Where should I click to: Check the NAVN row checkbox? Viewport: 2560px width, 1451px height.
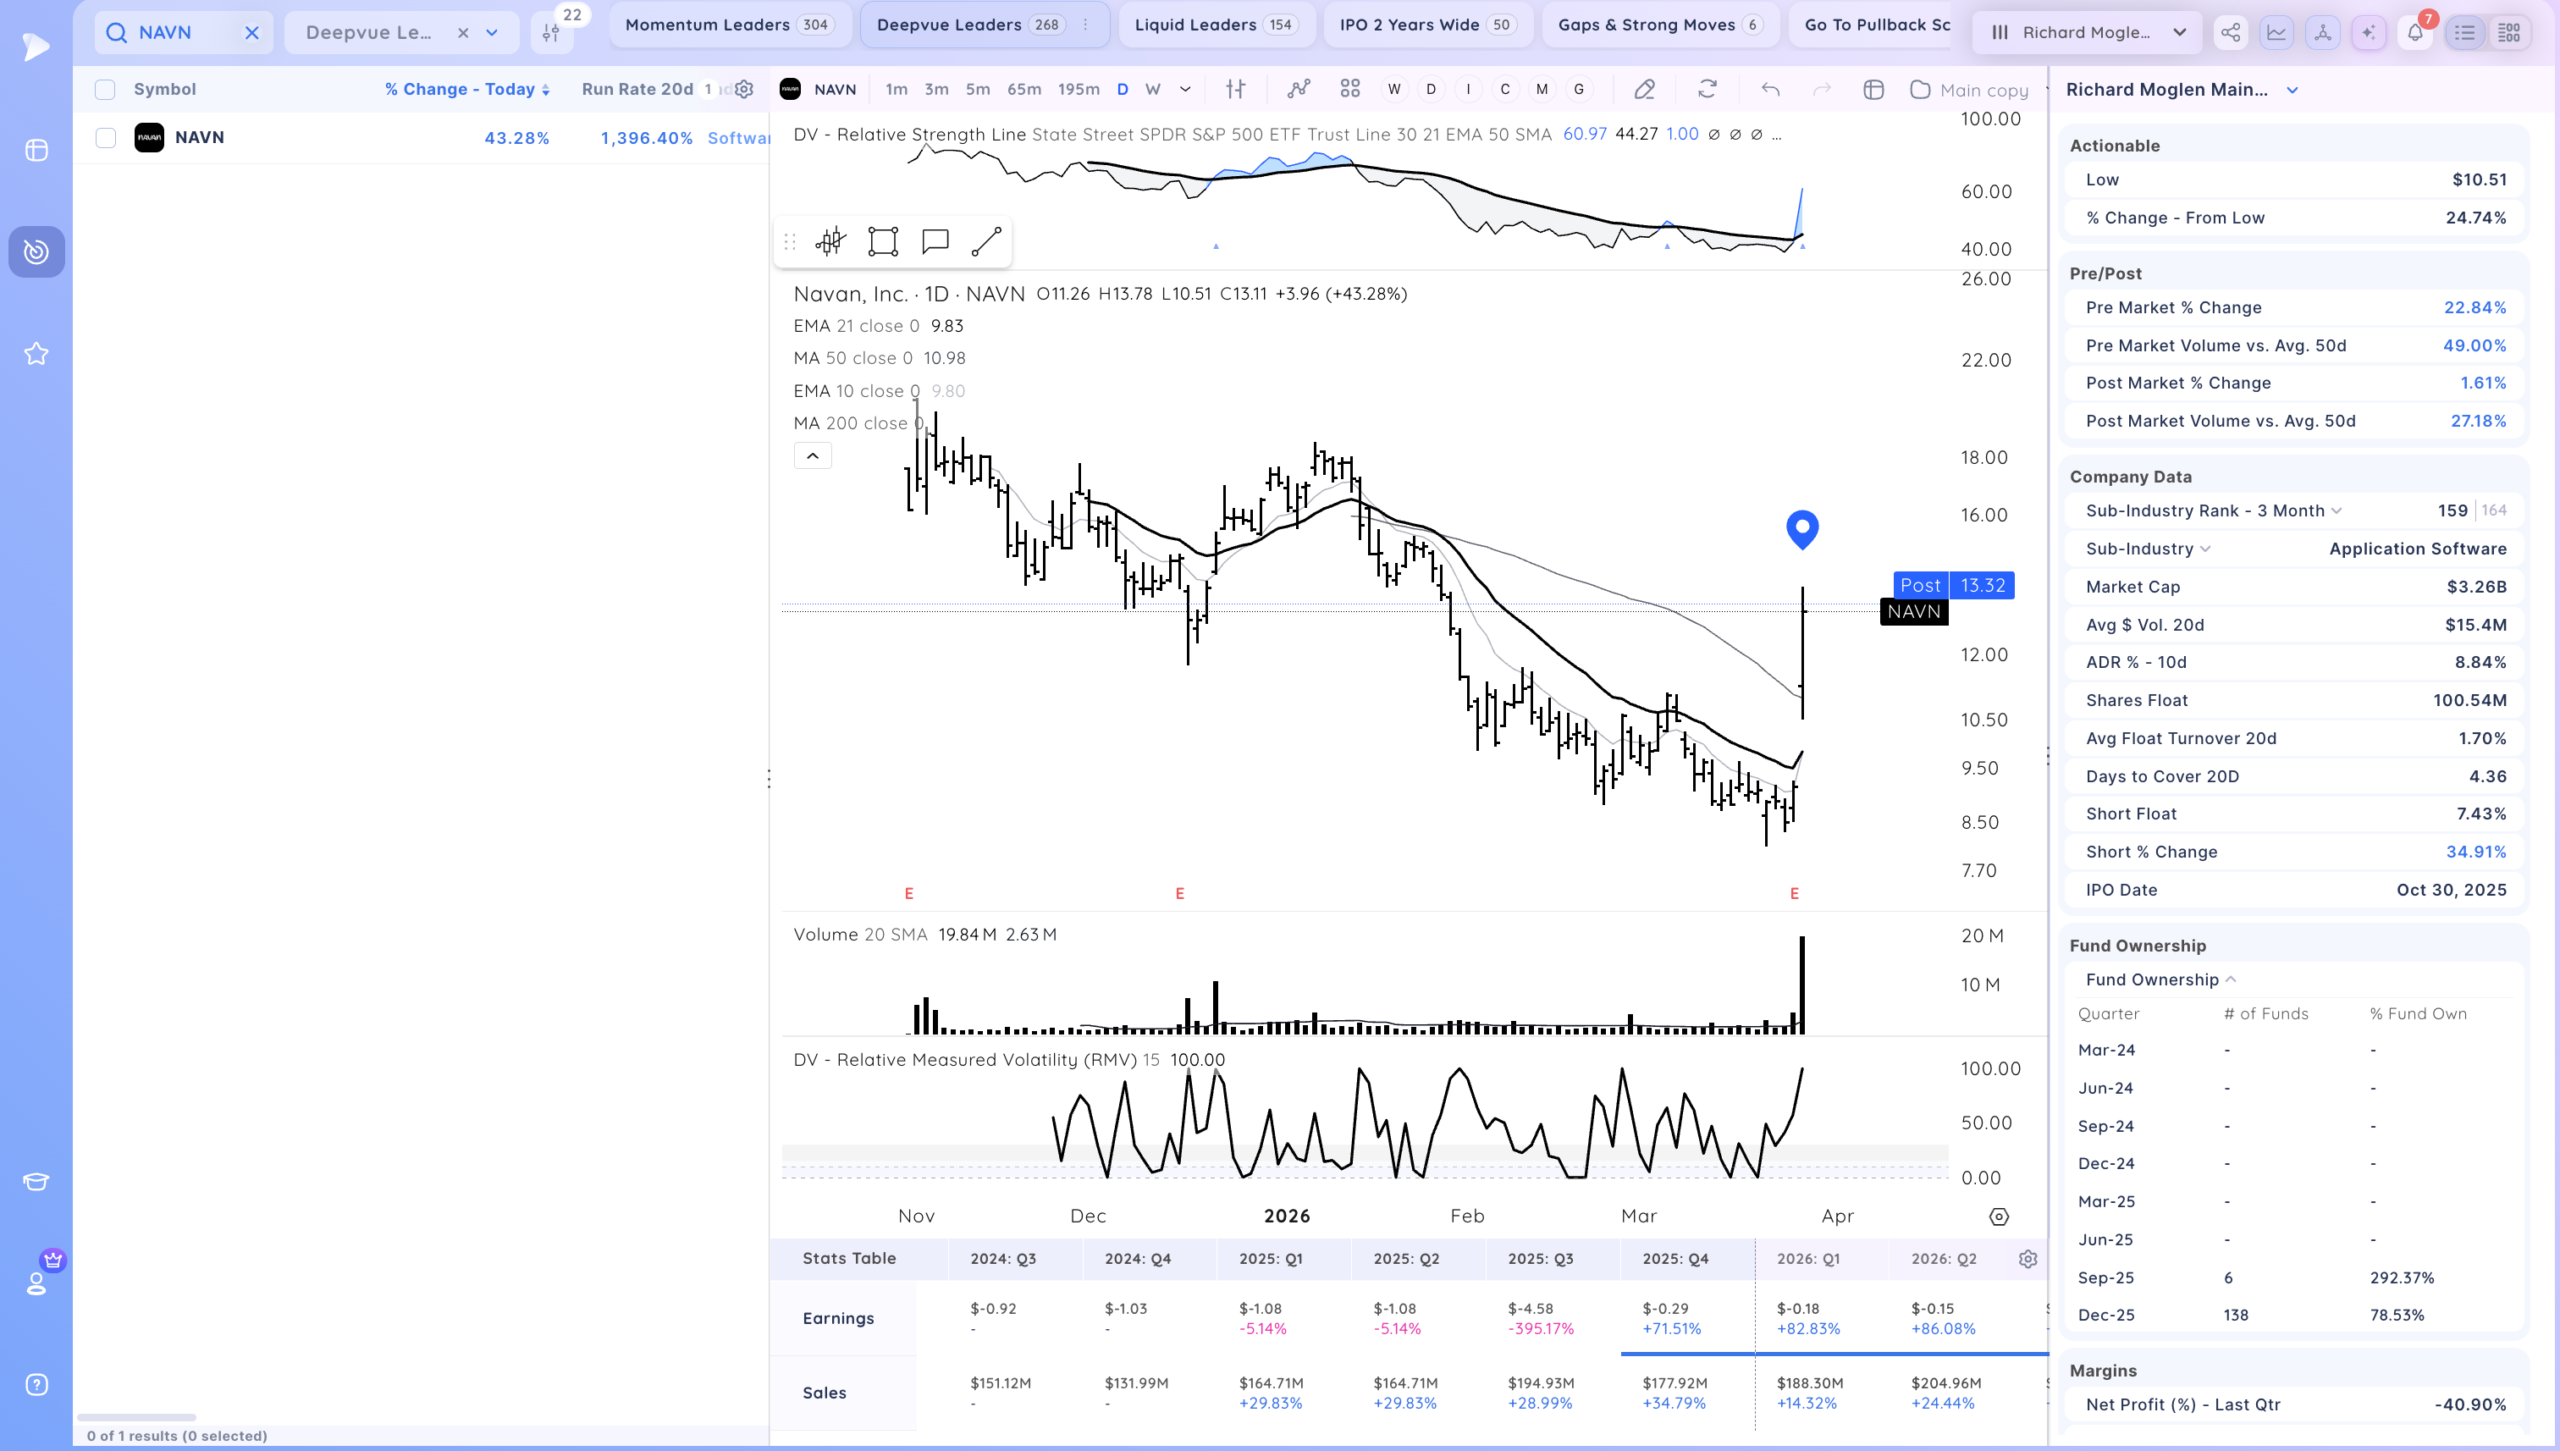[x=105, y=138]
